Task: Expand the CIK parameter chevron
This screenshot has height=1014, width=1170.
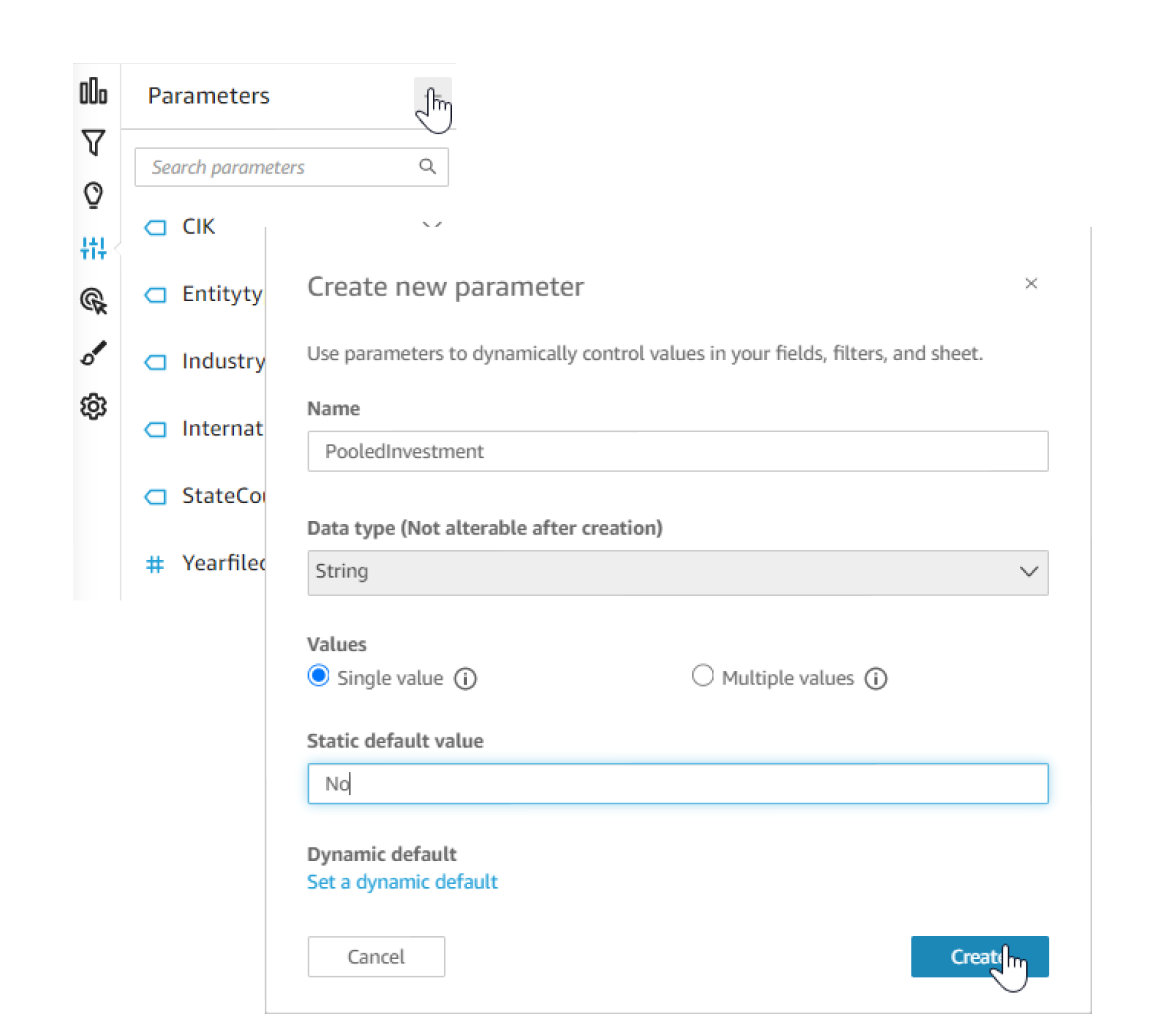Action: [432, 225]
